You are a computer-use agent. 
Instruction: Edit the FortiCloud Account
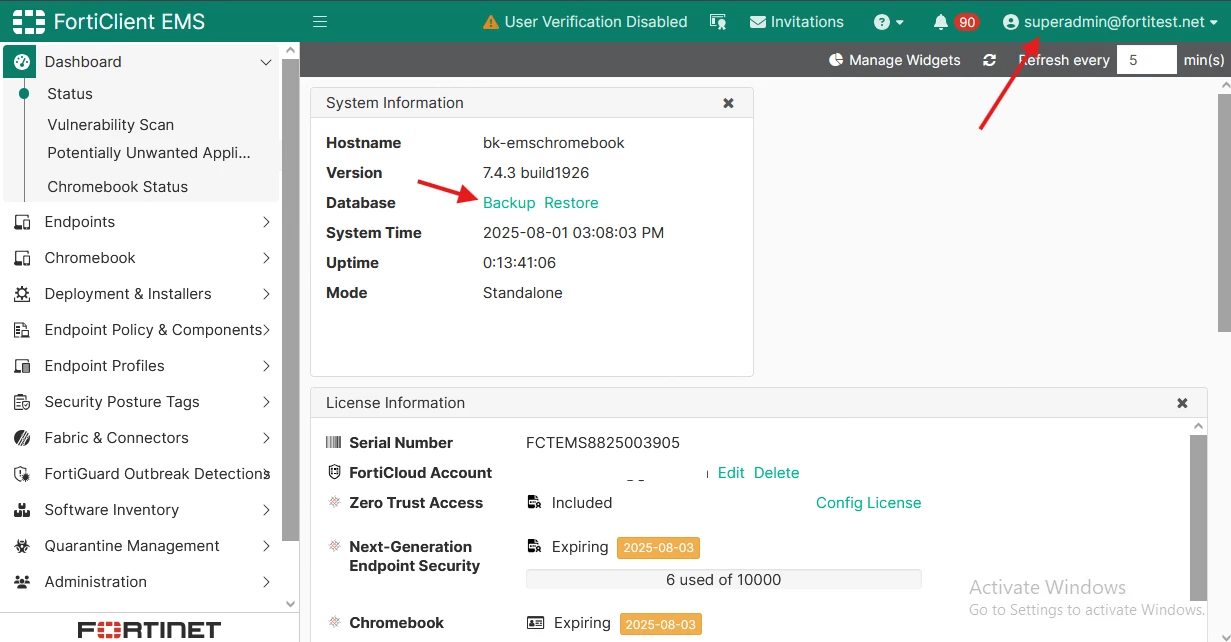(x=731, y=473)
